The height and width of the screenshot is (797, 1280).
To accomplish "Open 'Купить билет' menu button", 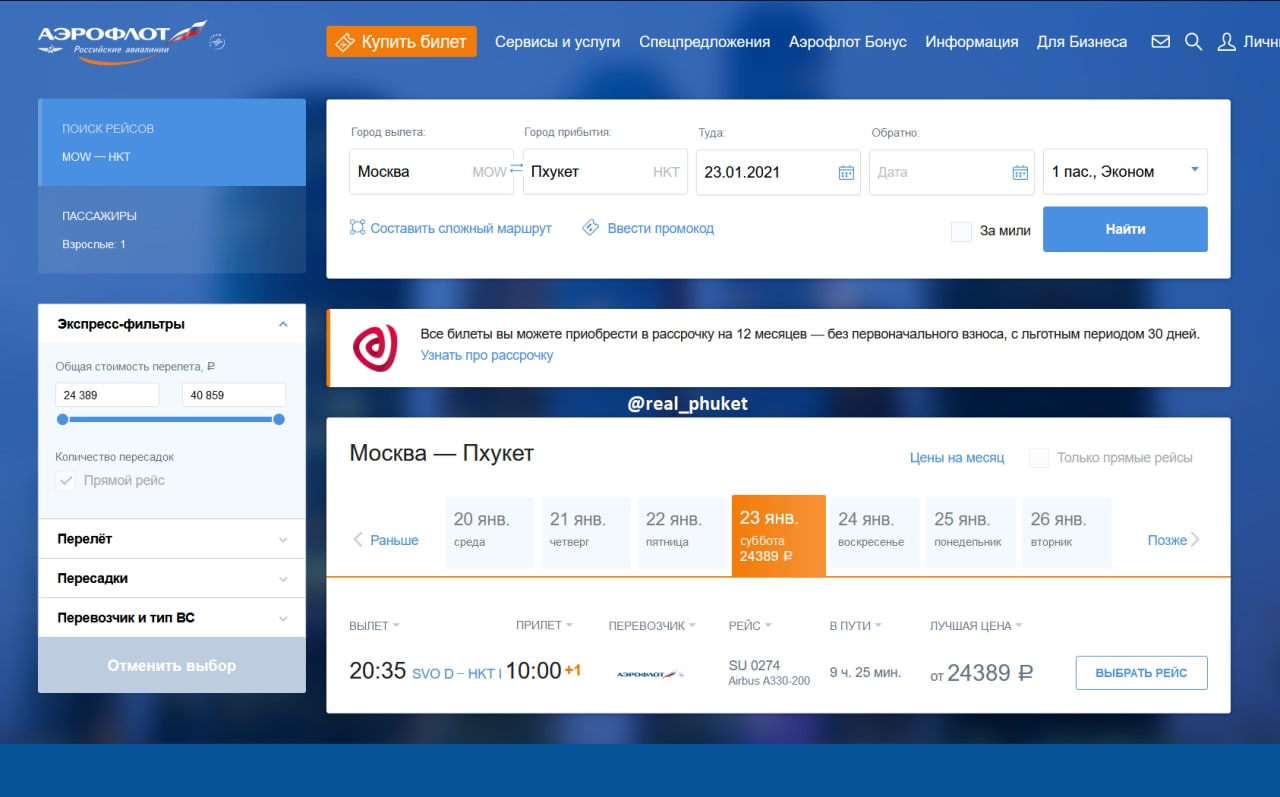I will [402, 42].
